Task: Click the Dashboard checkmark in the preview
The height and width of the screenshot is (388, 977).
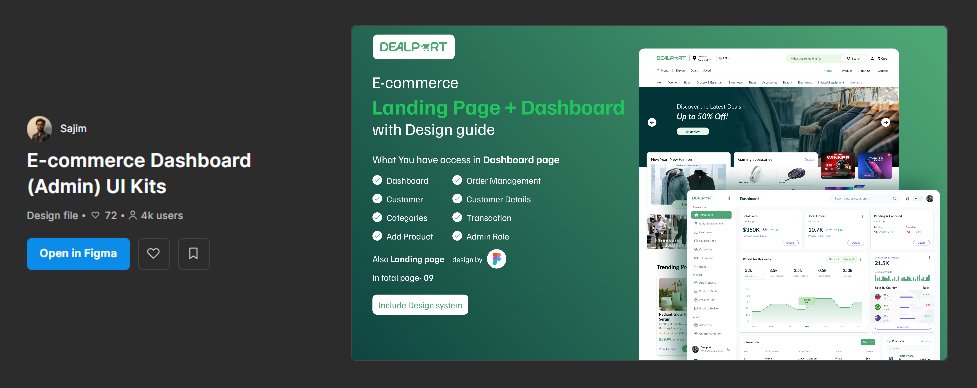Action: click(377, 180)
